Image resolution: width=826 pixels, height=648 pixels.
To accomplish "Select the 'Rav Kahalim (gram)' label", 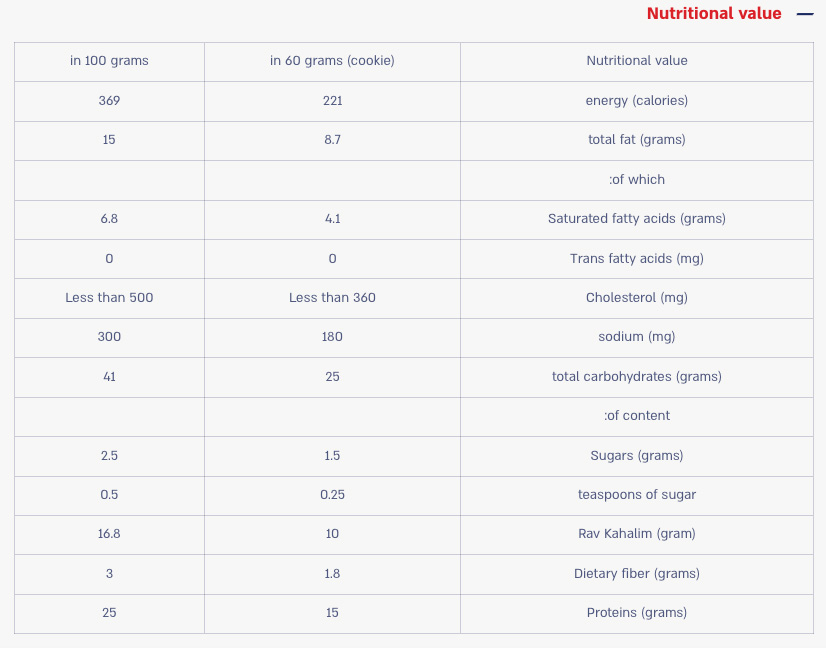I will [x=636, y=534].
